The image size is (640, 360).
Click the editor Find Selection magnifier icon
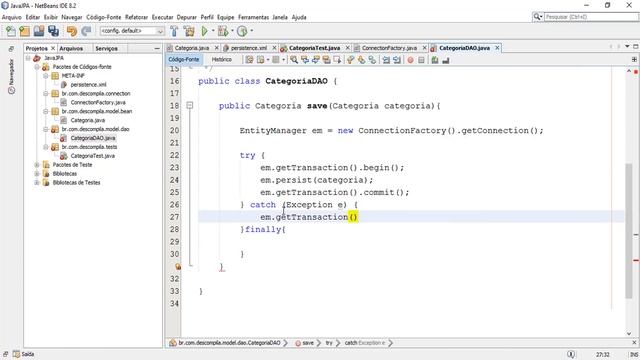point(294,60)
